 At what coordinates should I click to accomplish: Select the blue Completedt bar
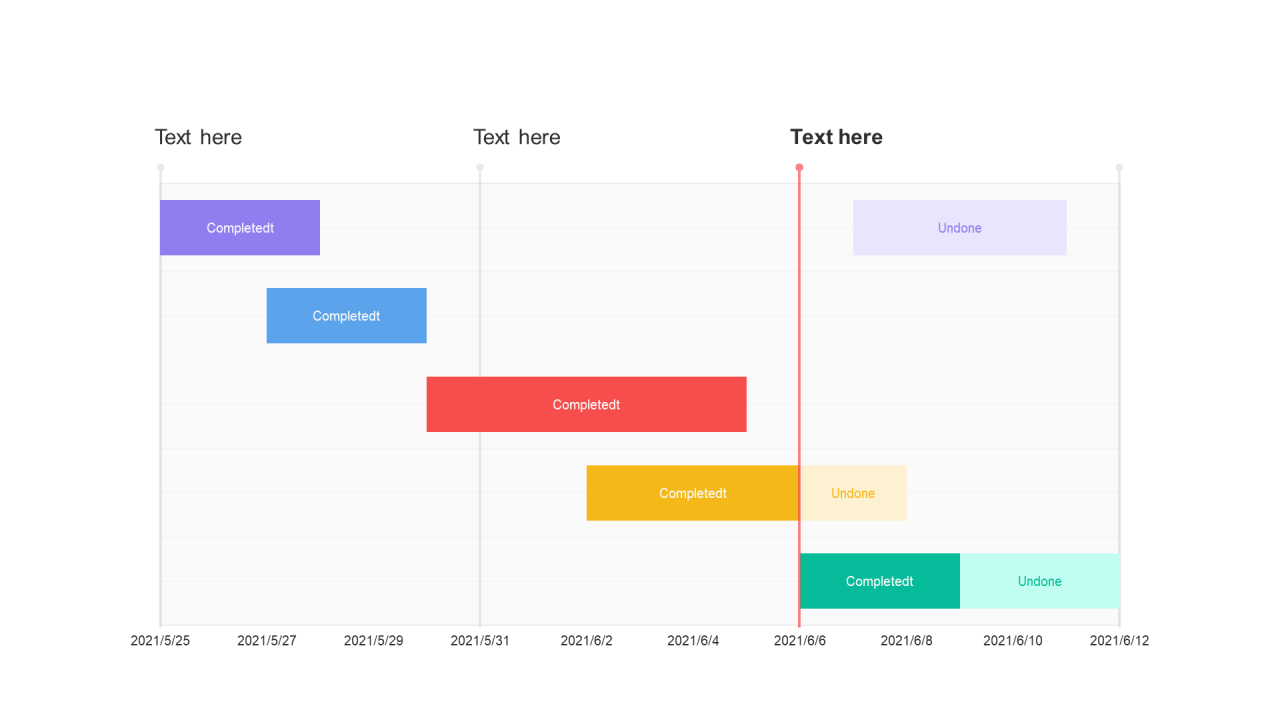point(346,316)
